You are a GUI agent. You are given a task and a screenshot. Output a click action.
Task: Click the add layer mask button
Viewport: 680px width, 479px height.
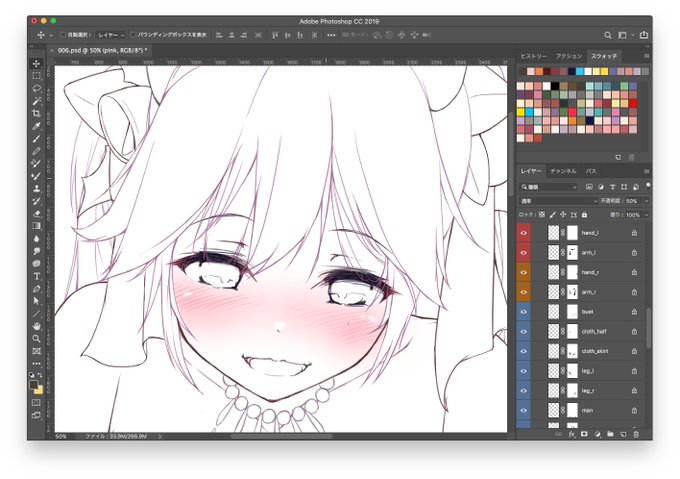coord(584,434)
